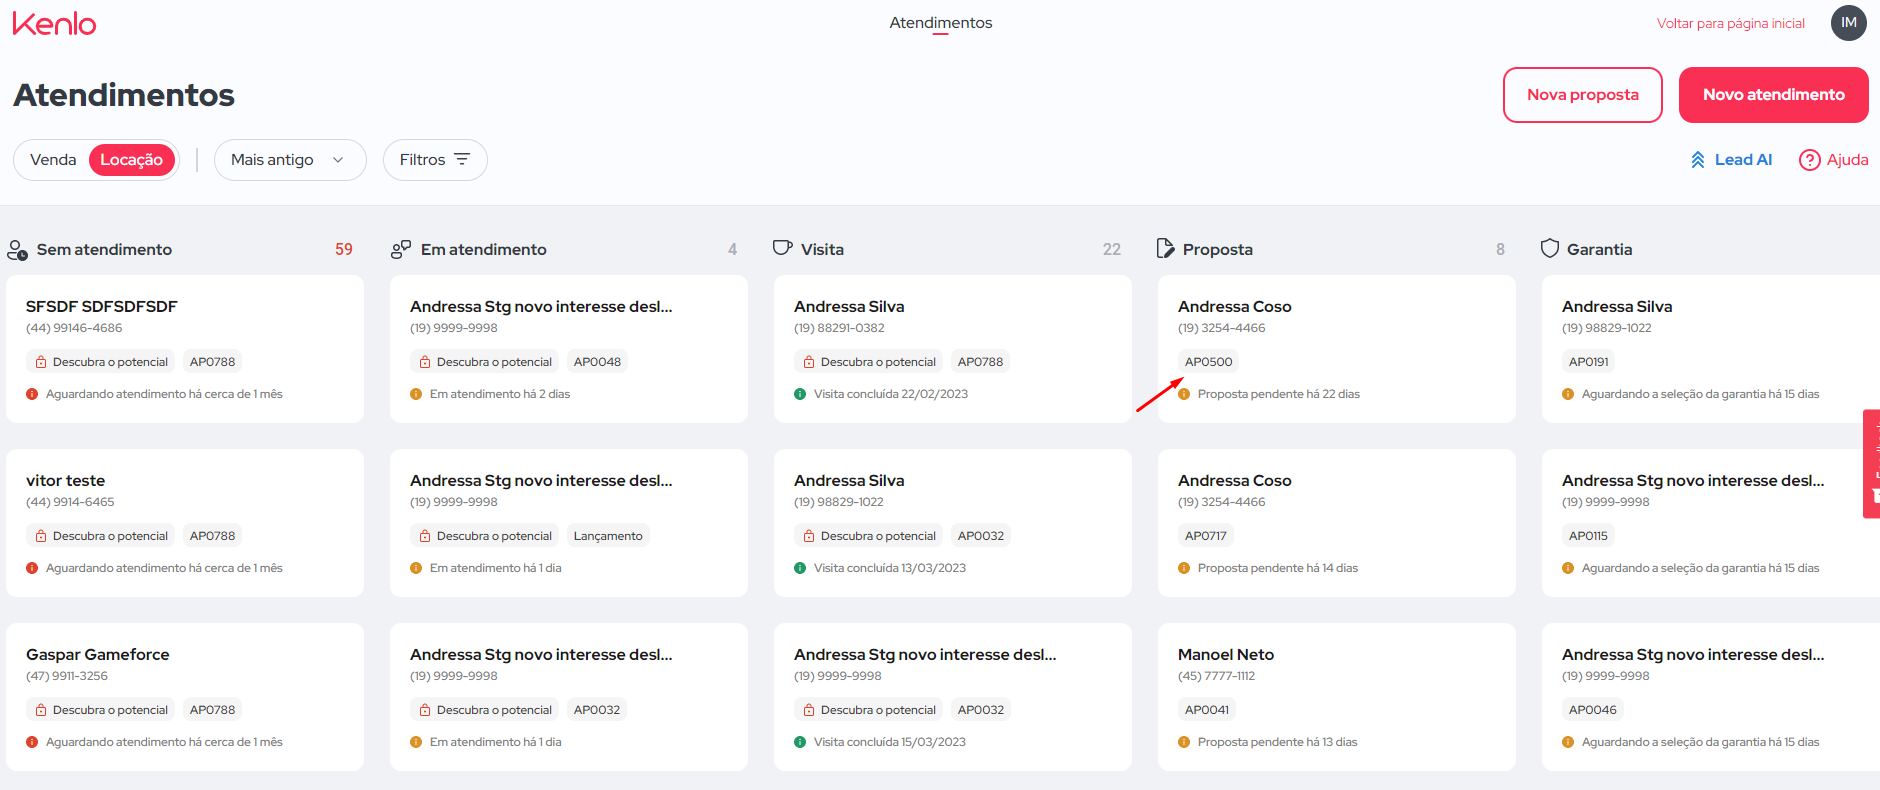Open the Filtros panel
The image size is (1880, 790).
435,160
